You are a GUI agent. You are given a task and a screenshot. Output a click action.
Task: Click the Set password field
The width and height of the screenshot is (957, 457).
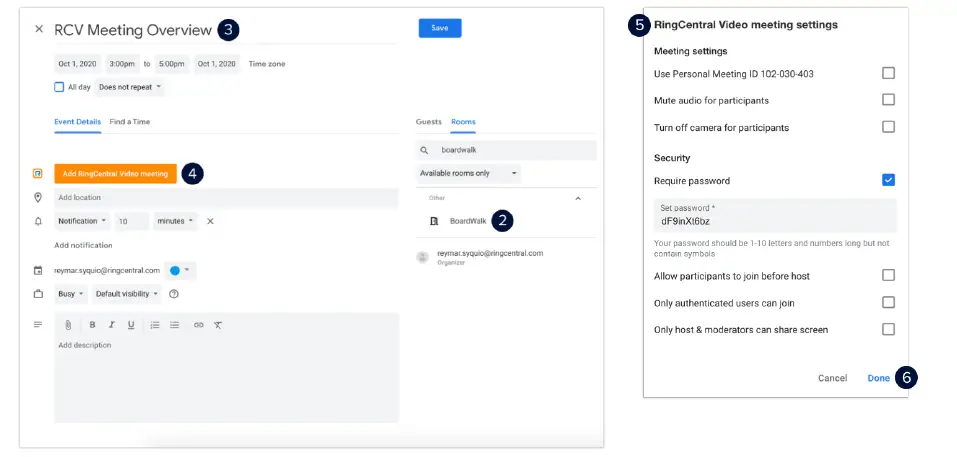pos(775,215)
